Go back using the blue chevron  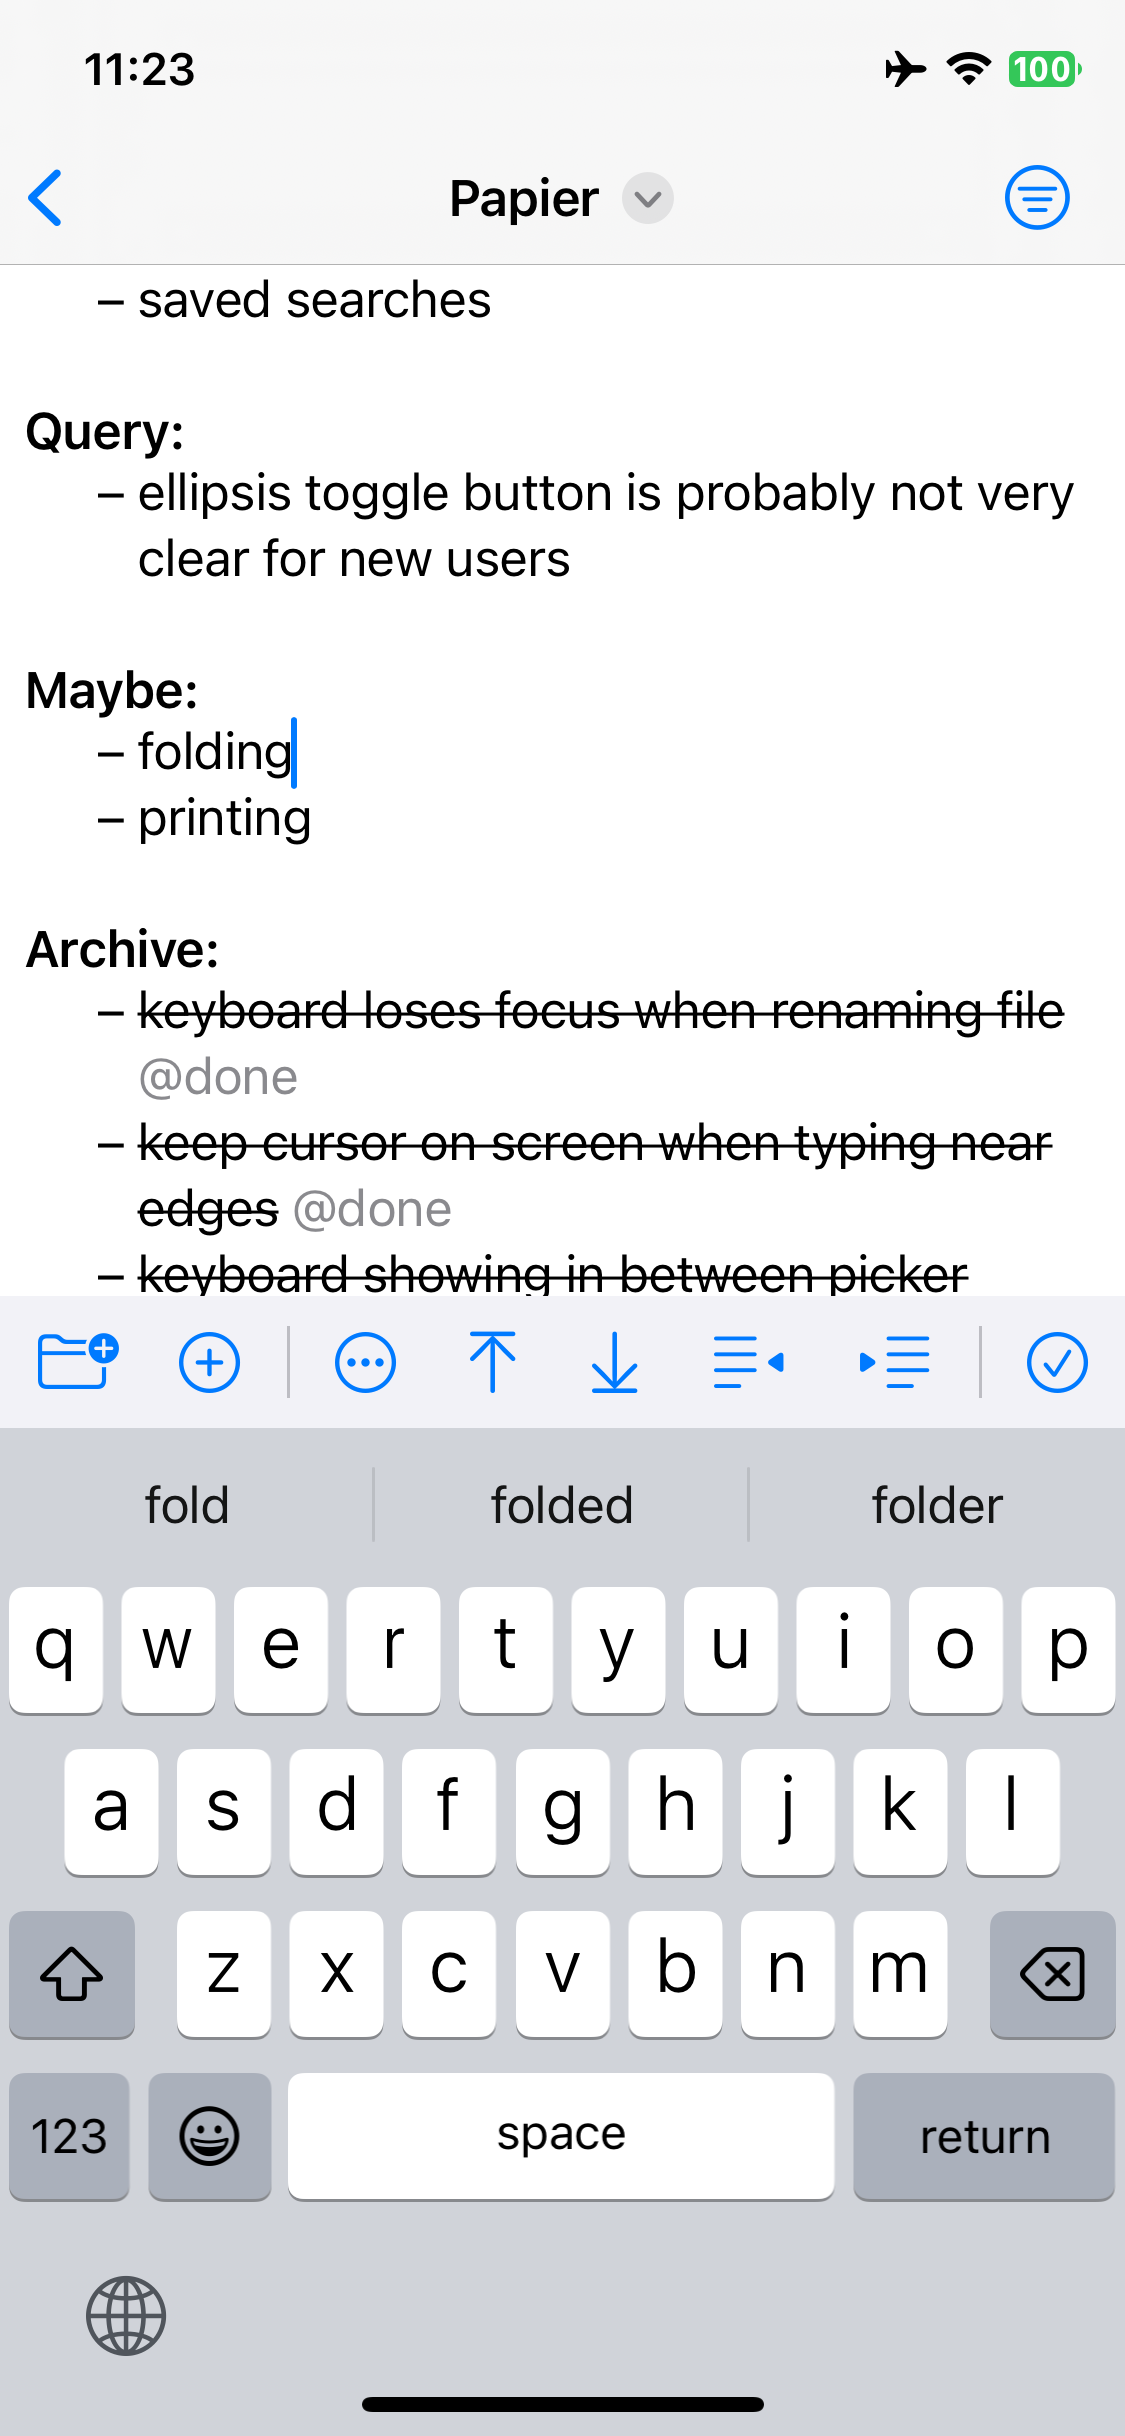point(46,197)
